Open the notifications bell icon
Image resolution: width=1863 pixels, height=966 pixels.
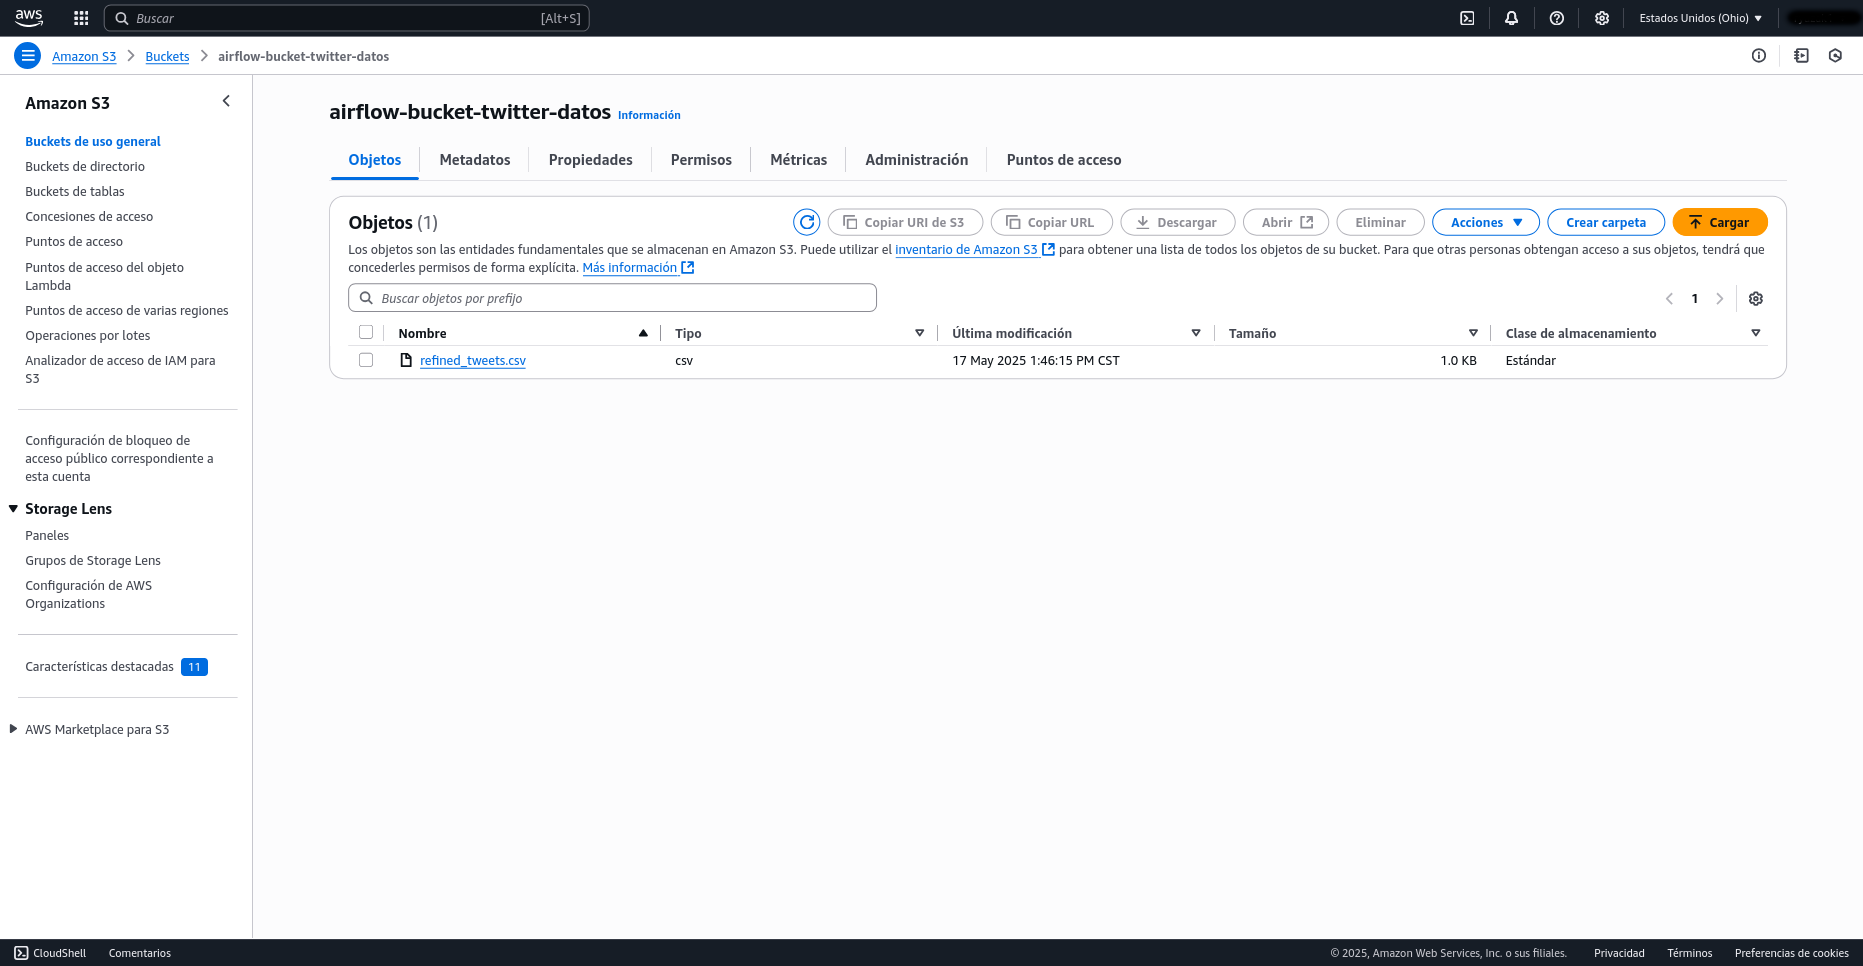click(1511, 18)
